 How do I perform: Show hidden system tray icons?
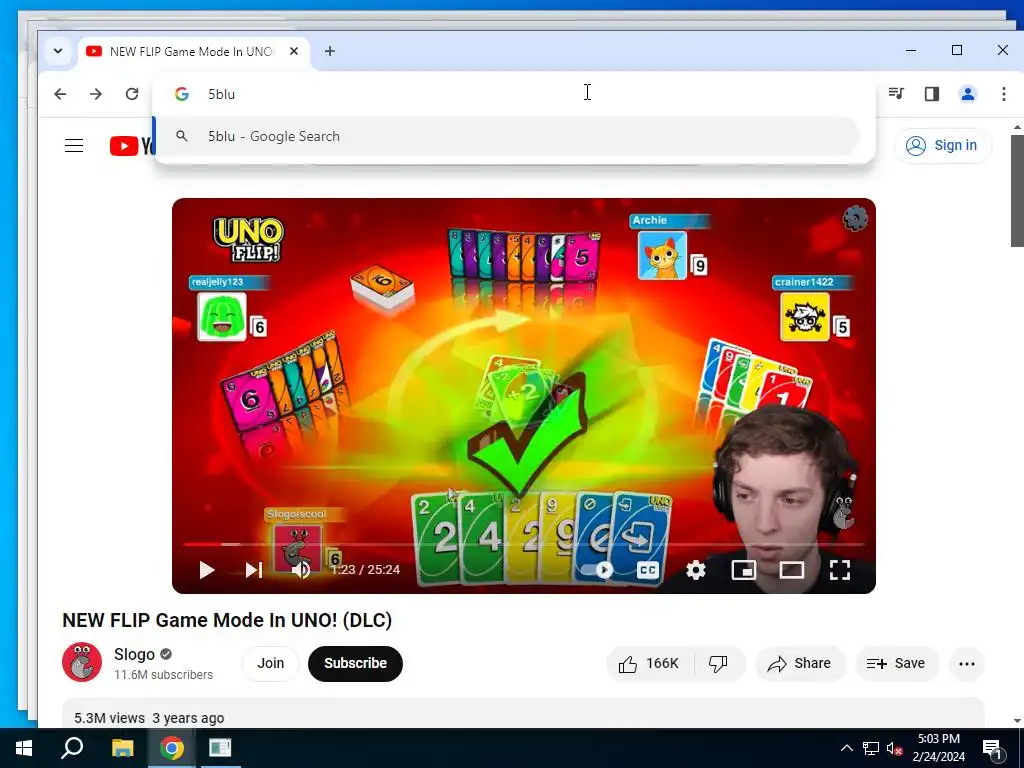846,748
